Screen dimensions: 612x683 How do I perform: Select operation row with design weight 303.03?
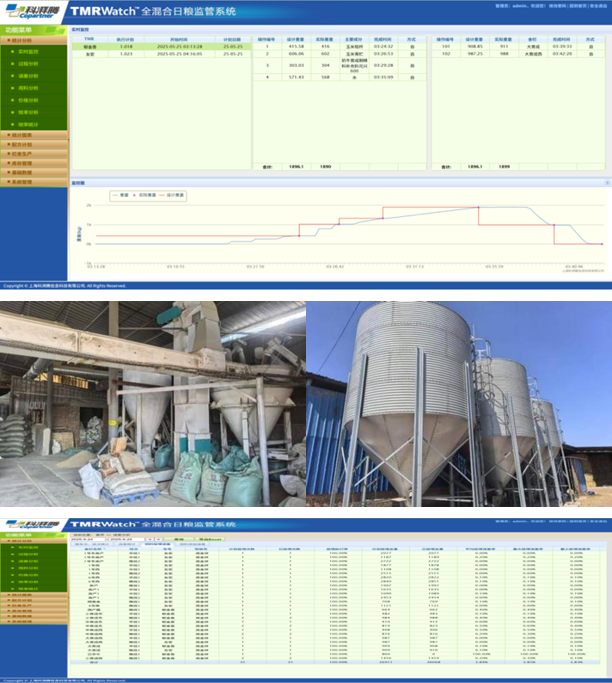339,65
